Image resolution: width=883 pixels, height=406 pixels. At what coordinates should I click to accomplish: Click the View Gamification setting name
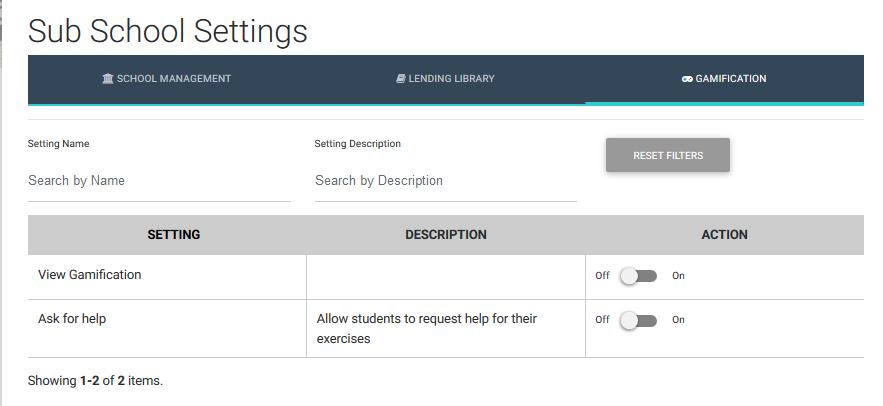90,275
